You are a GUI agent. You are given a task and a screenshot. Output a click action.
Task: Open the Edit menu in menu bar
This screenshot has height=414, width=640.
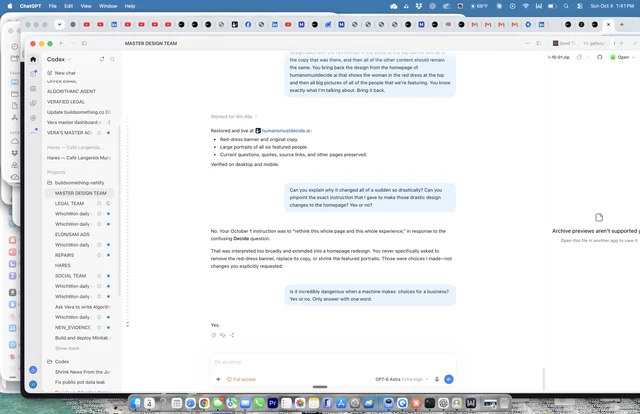pos(69,6)
